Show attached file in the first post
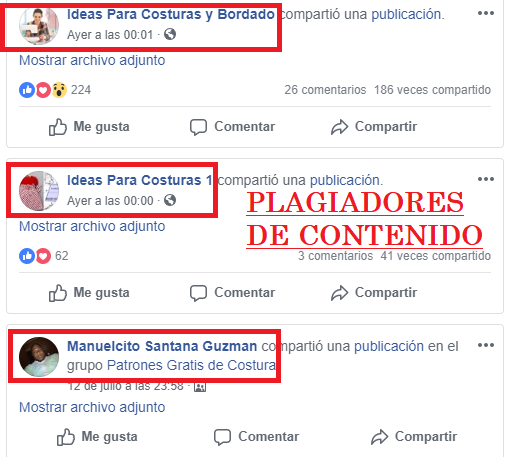This screenshot has height=457, width=508. coord(92,60)
